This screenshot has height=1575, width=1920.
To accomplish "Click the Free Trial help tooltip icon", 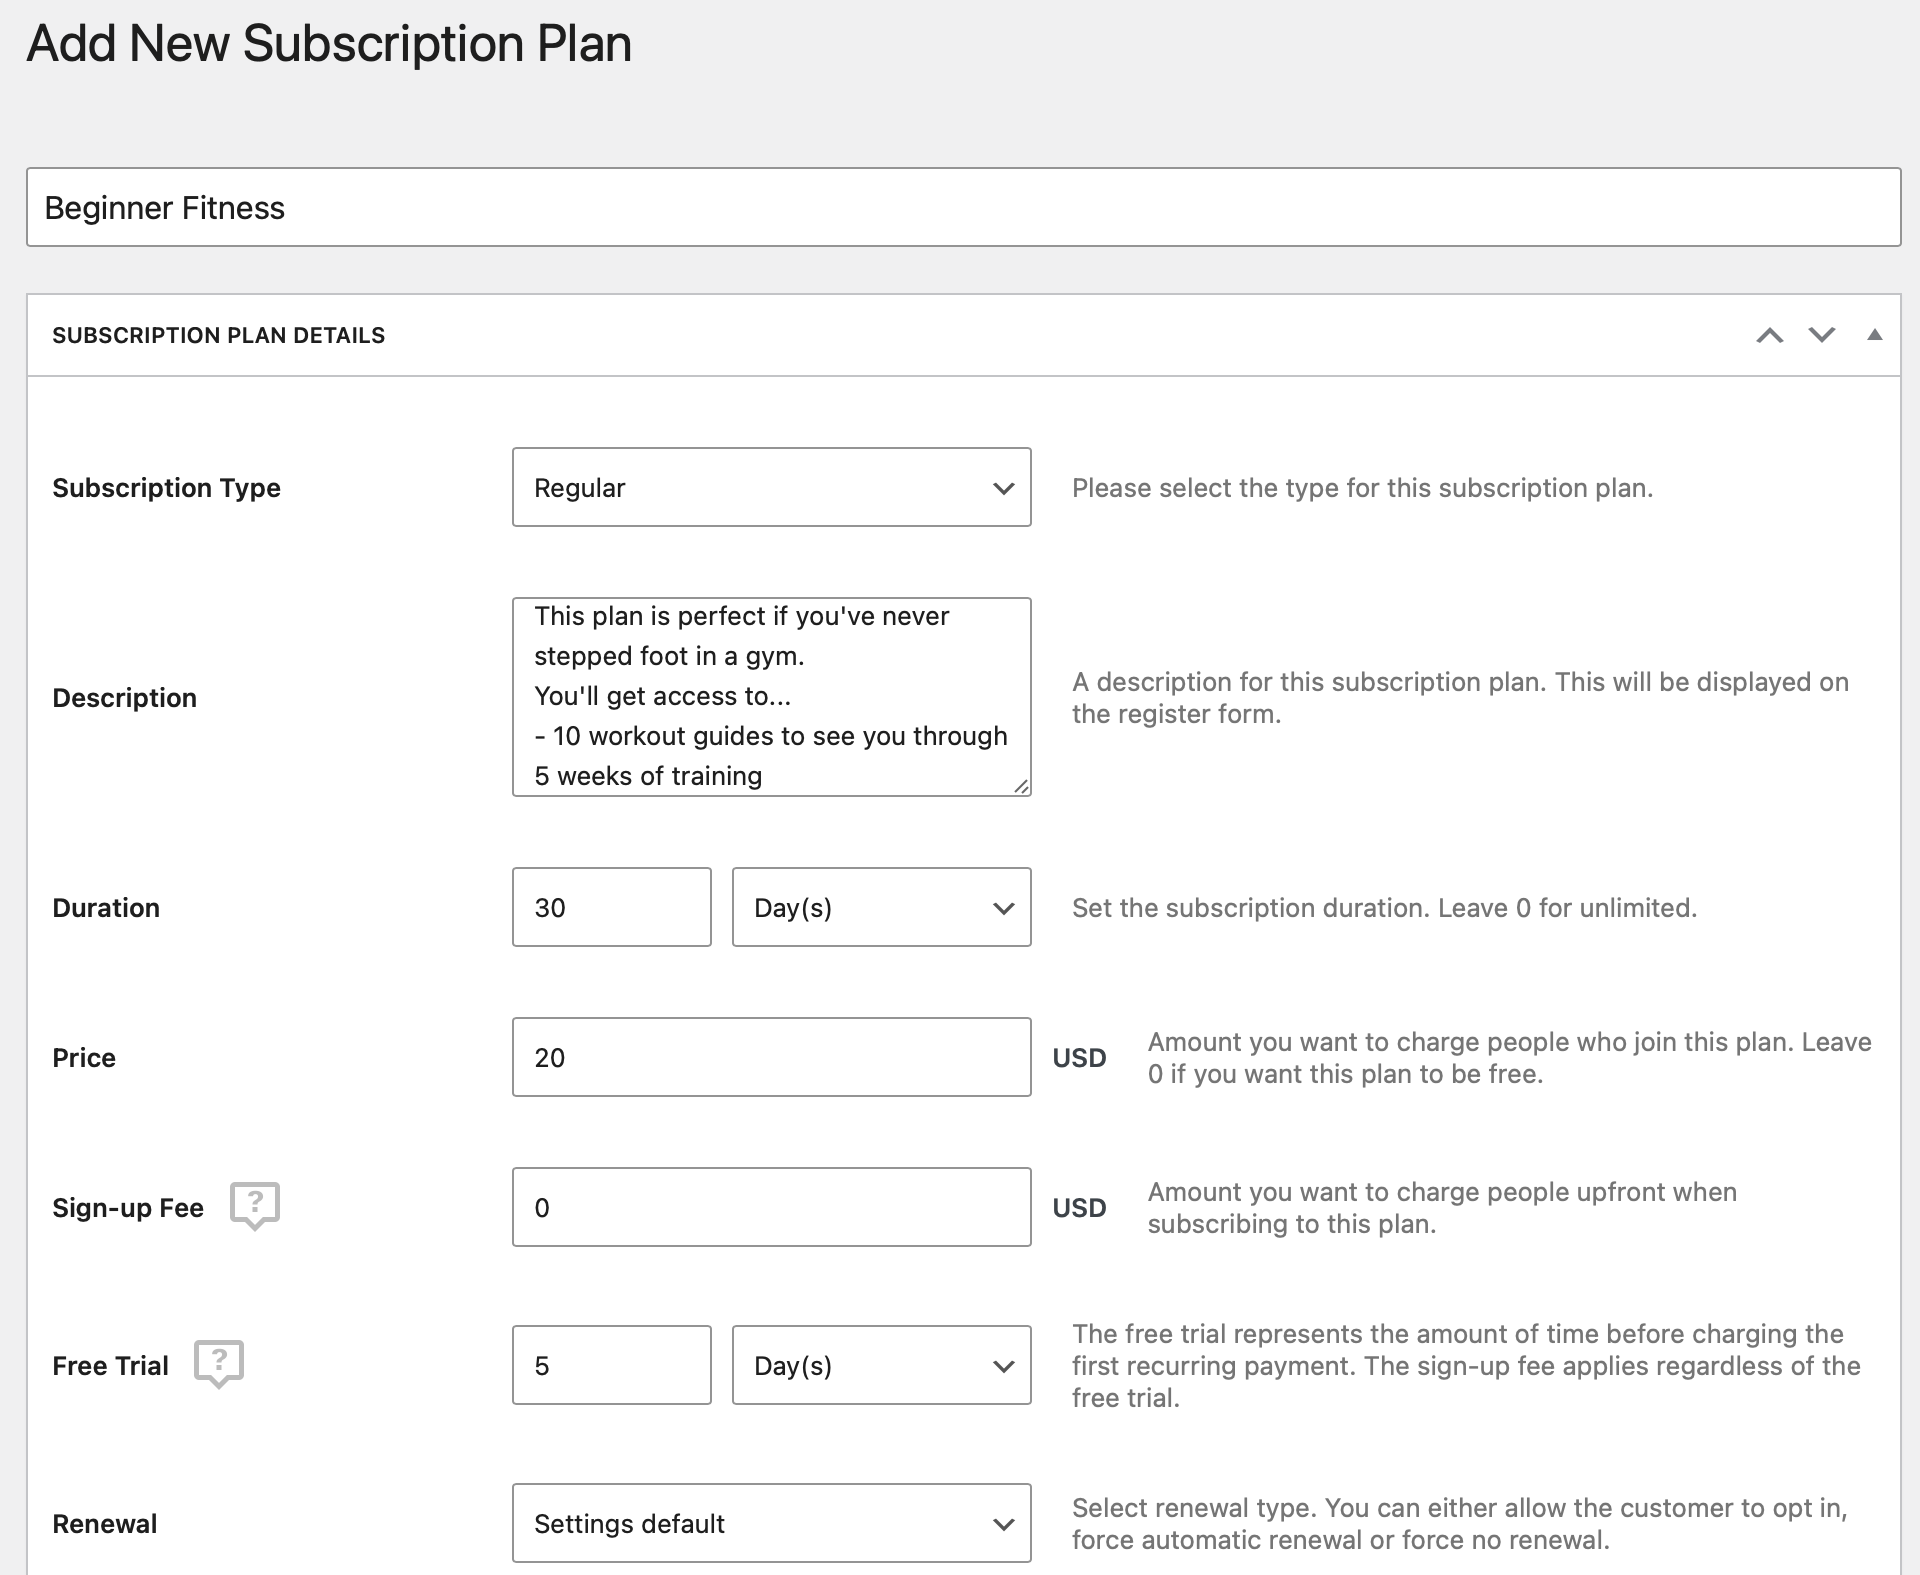I will pos(219,1364).
